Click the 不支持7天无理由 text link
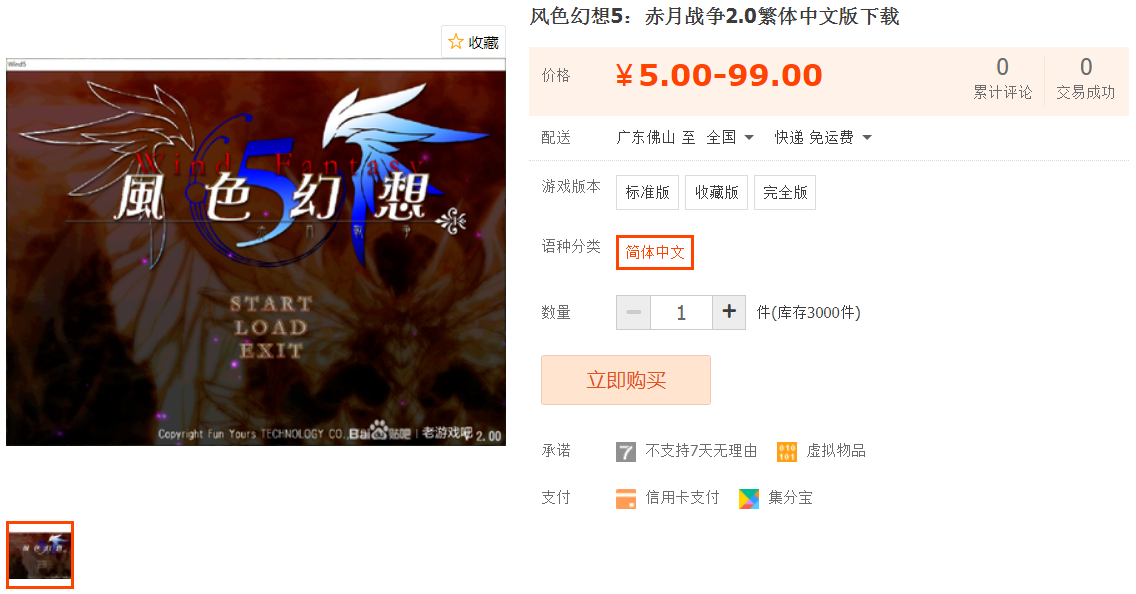This screenshot has height=594, width=1136. pos(701,451)
